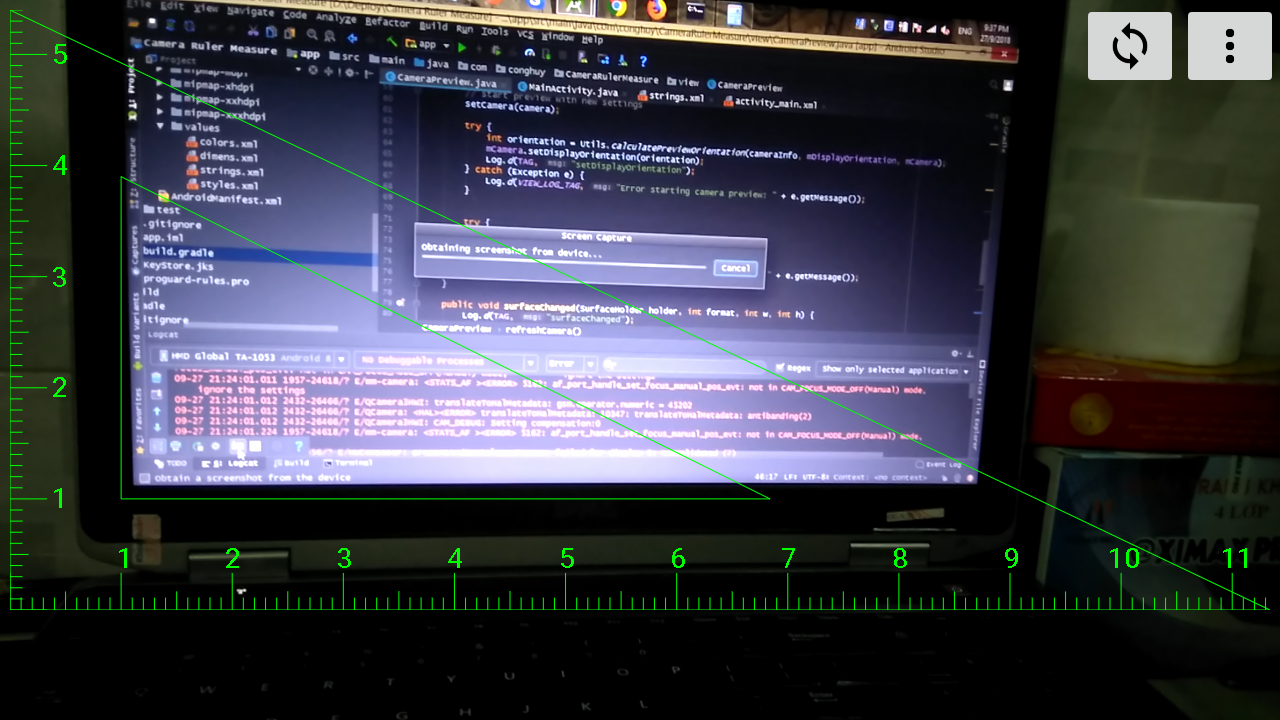
Task: Expand the mipmap-xxhdpi folder arrow
Action: coord(161,99)
